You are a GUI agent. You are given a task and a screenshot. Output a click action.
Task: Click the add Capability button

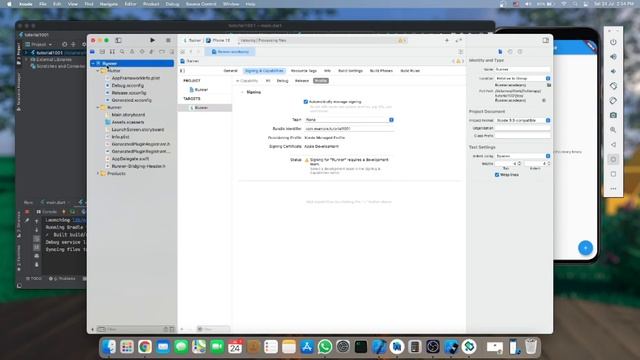click(x=247, y=81)
